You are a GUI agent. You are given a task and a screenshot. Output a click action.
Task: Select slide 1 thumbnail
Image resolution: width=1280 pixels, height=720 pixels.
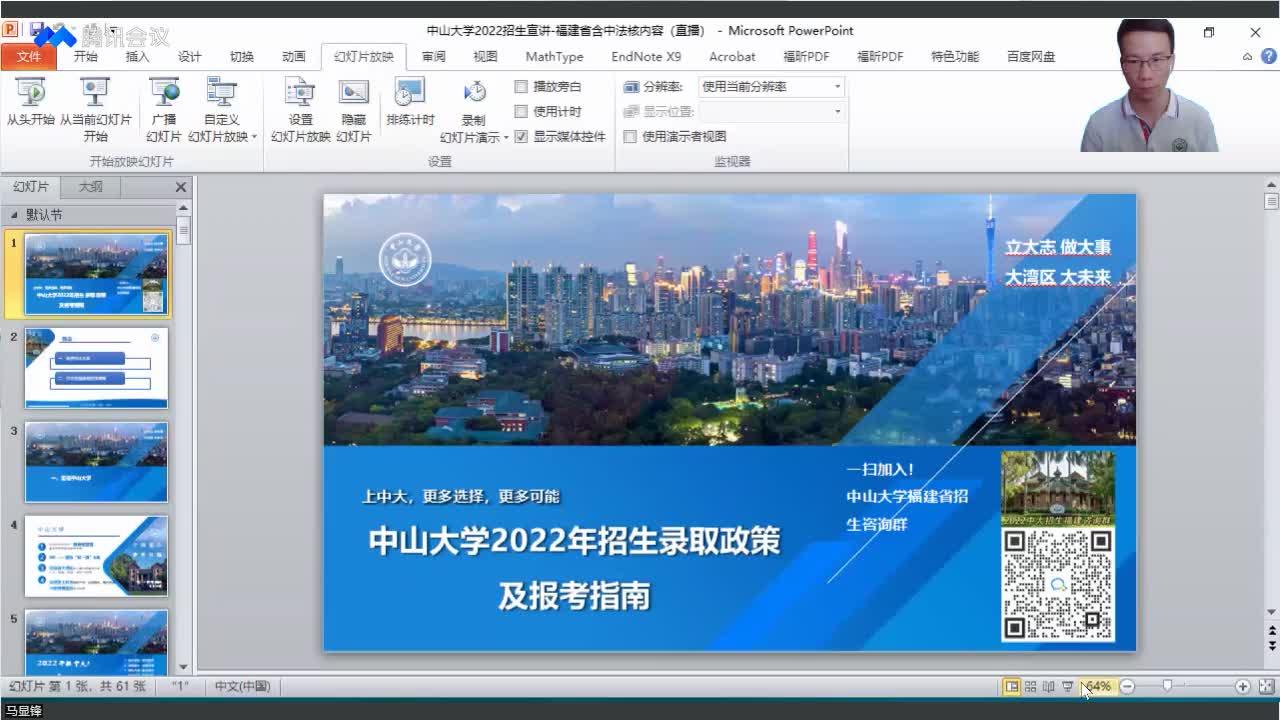pyautogui.click(x=97, y=274)
